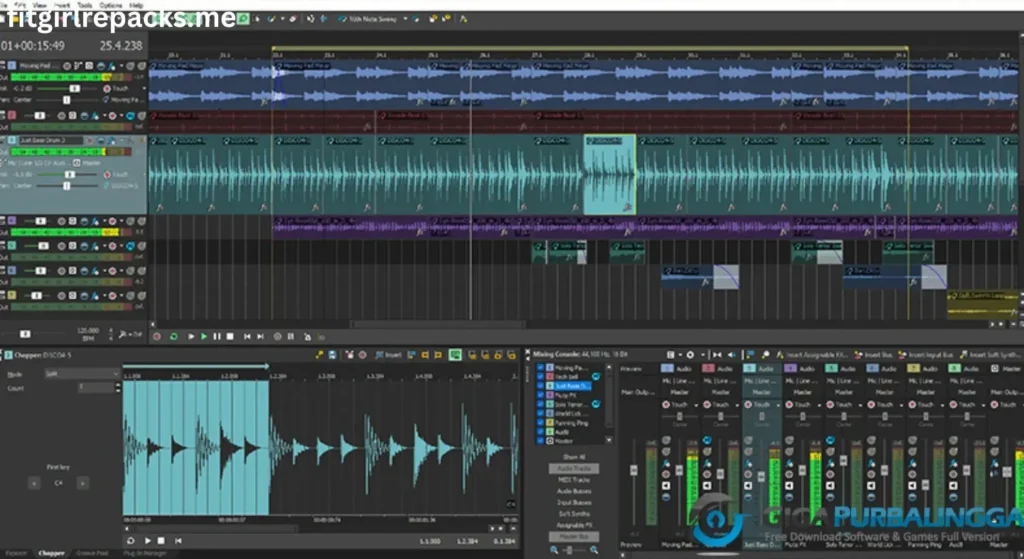The height and width of the screenshot is (559, 1024).
Task: Toggle the Just Bass Drum checkbox in channel list
Action: (x=540, y=386)
